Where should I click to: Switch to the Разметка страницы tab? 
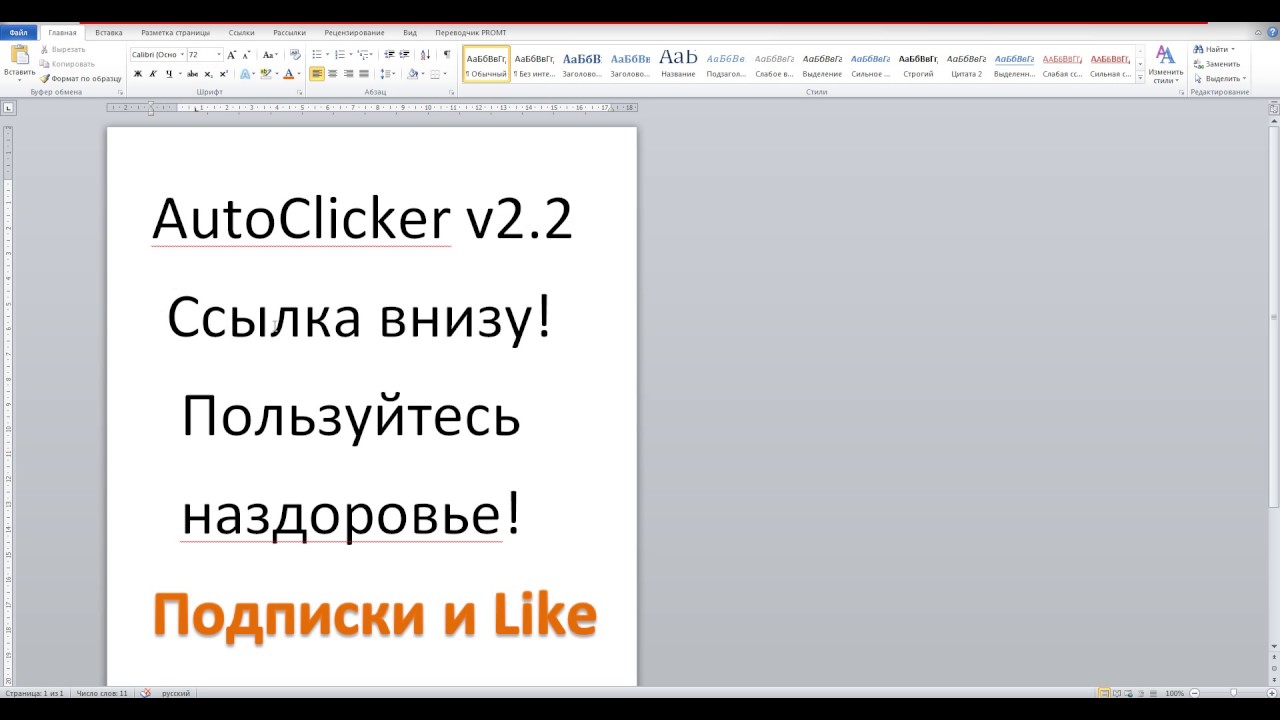[x=176, y=33]
